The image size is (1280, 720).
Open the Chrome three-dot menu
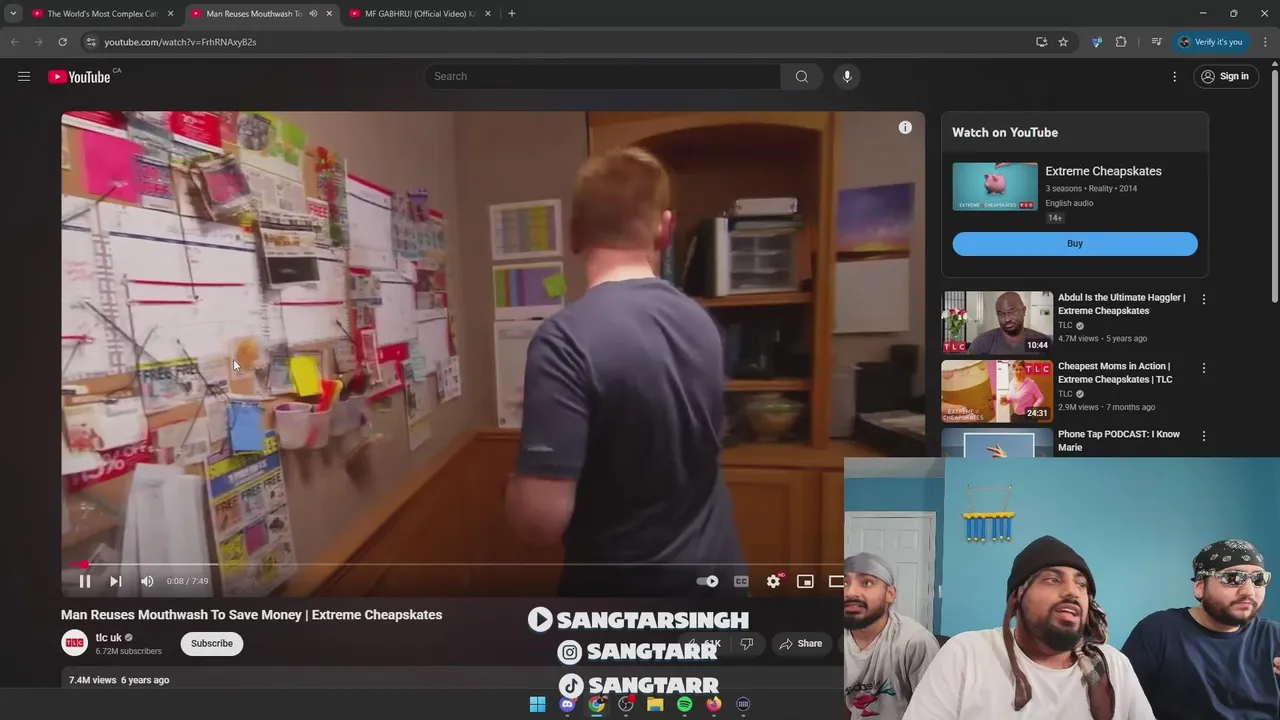tap(1265, 42)
